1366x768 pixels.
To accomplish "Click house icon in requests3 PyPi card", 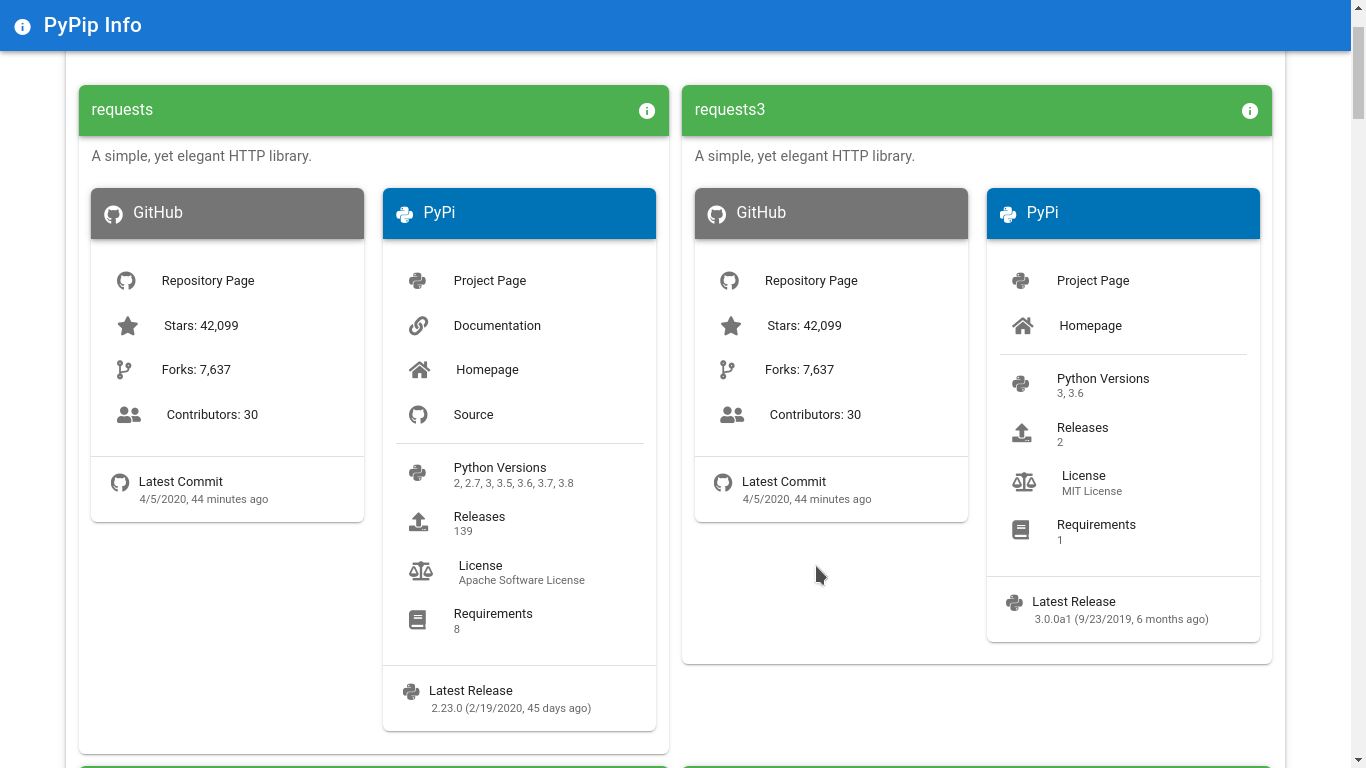I will coord(1023,326).
